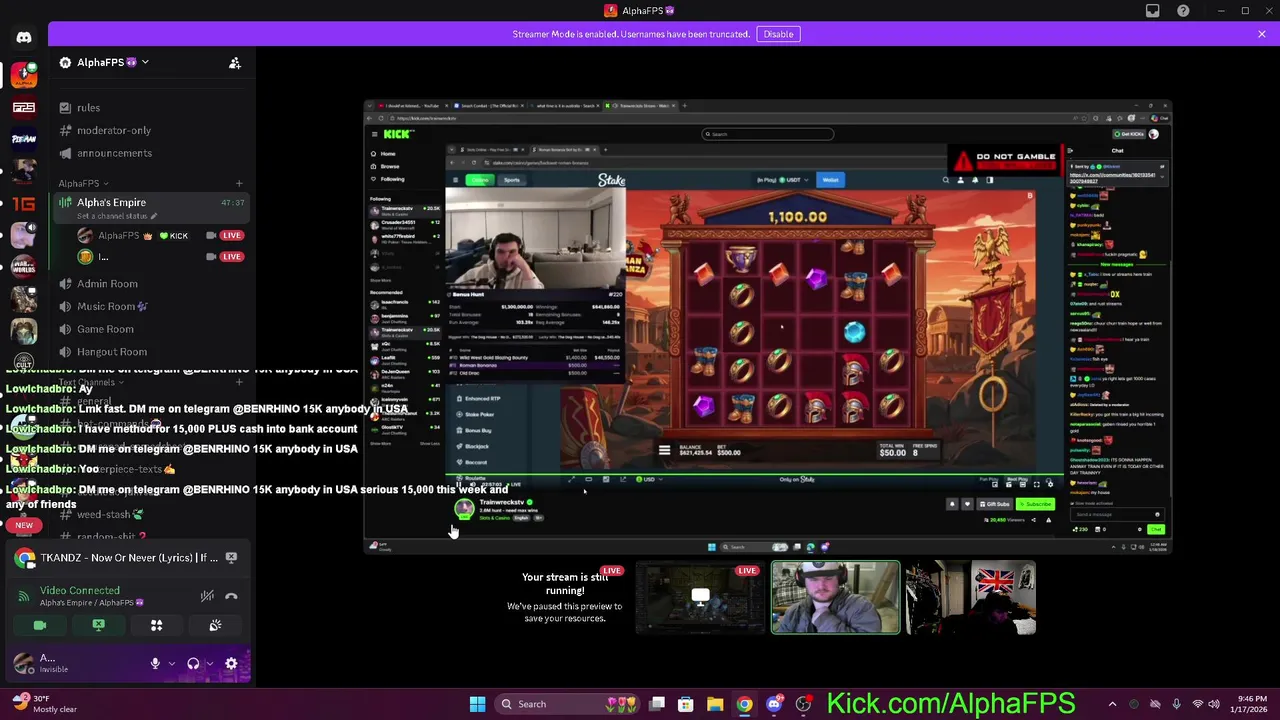Toggle screen share in voice panel
1280x720 pixels.
click(98, 625)
